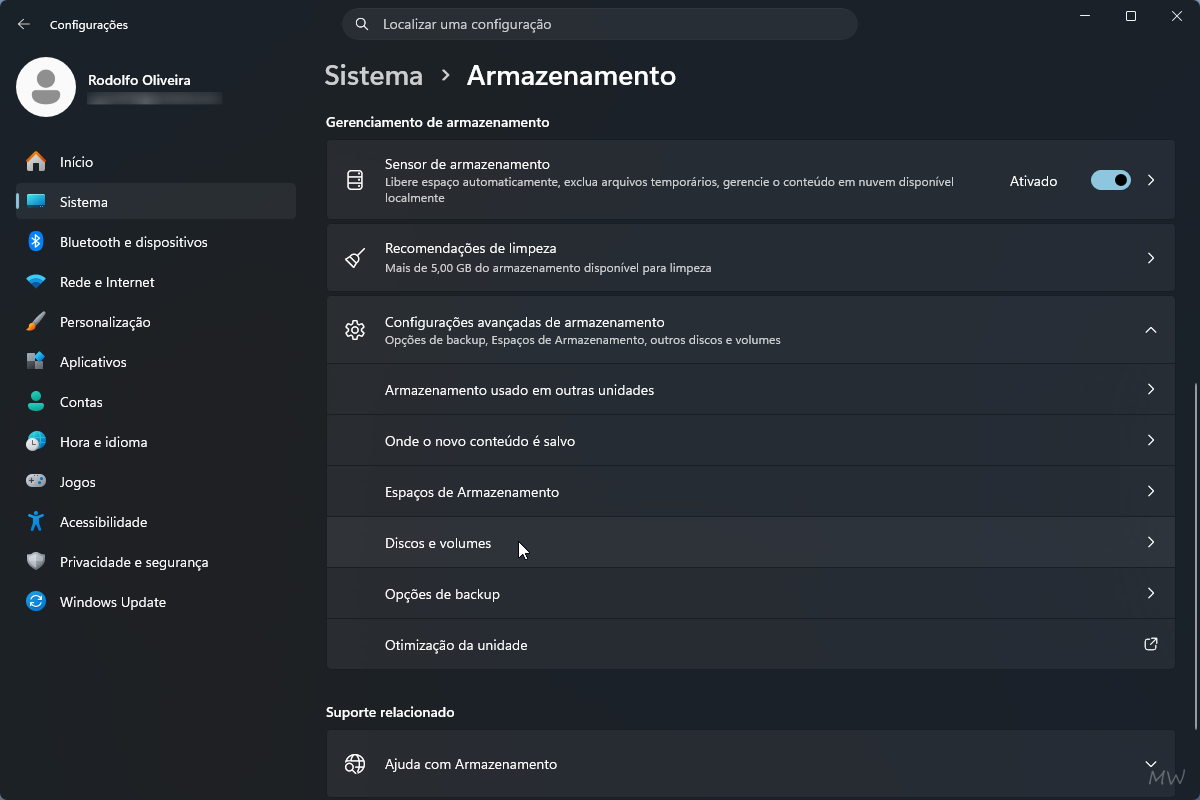The image size is (1200, 800).
Task: Open Discos e volumes chevron
Action: (x=1151, y=542)
